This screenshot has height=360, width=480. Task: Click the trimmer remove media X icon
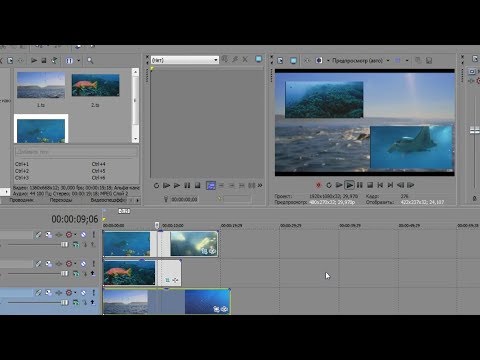tap(245, 59)
